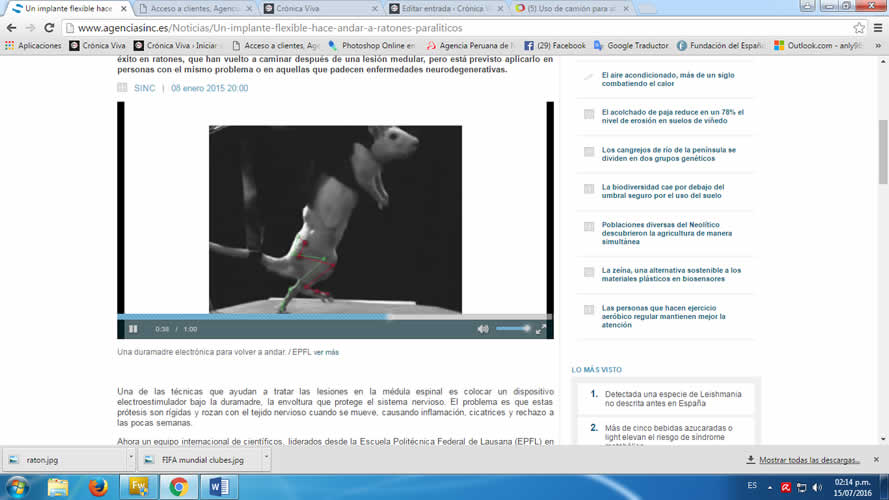Switch to the Editar entrada tab
889x500 pixels.
442,9
